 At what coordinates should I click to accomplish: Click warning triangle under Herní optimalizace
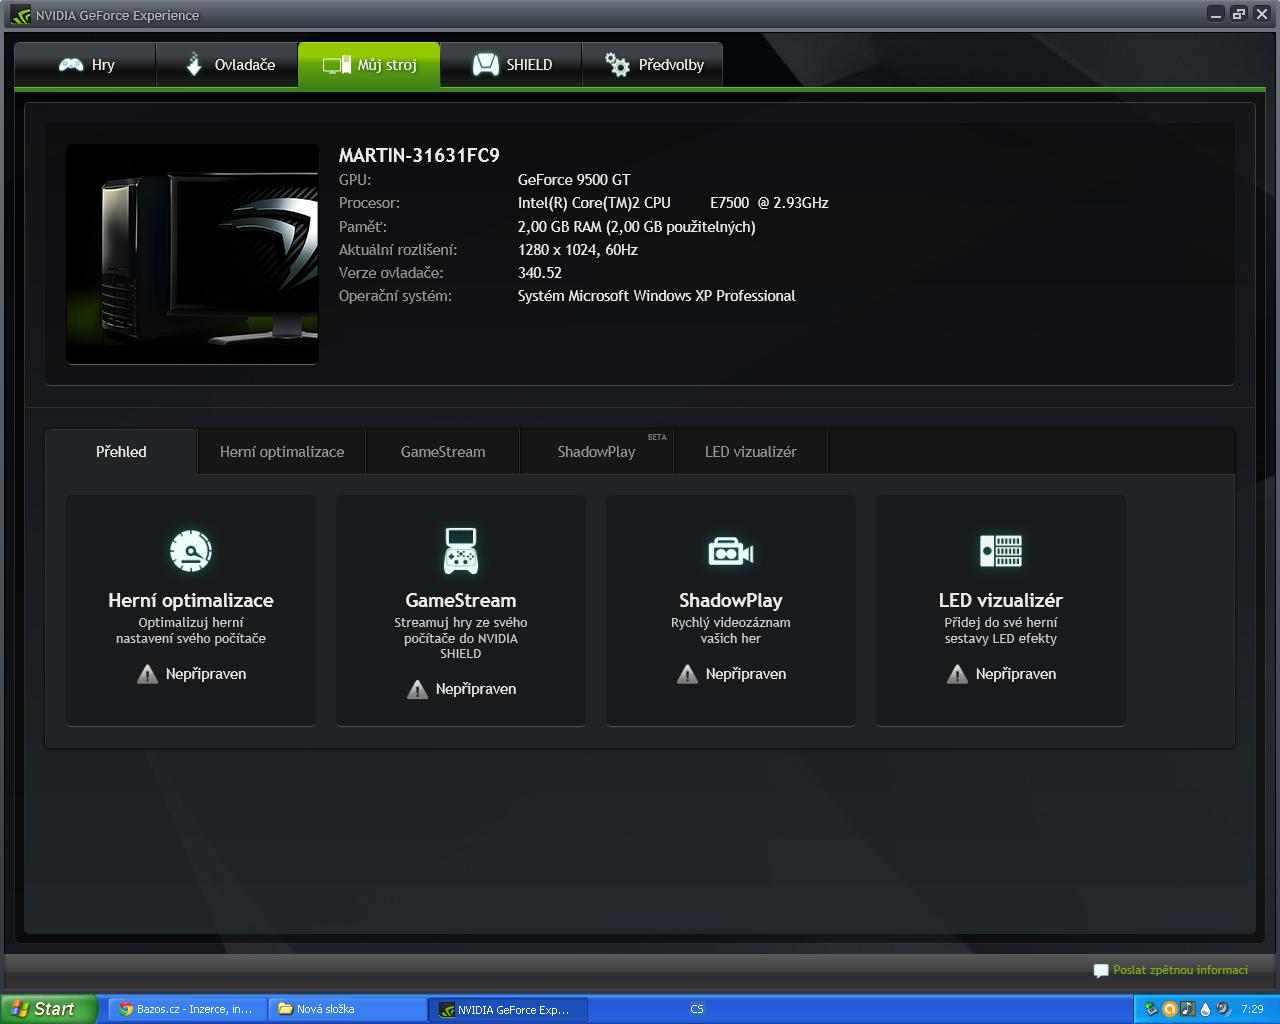(147, 674)
